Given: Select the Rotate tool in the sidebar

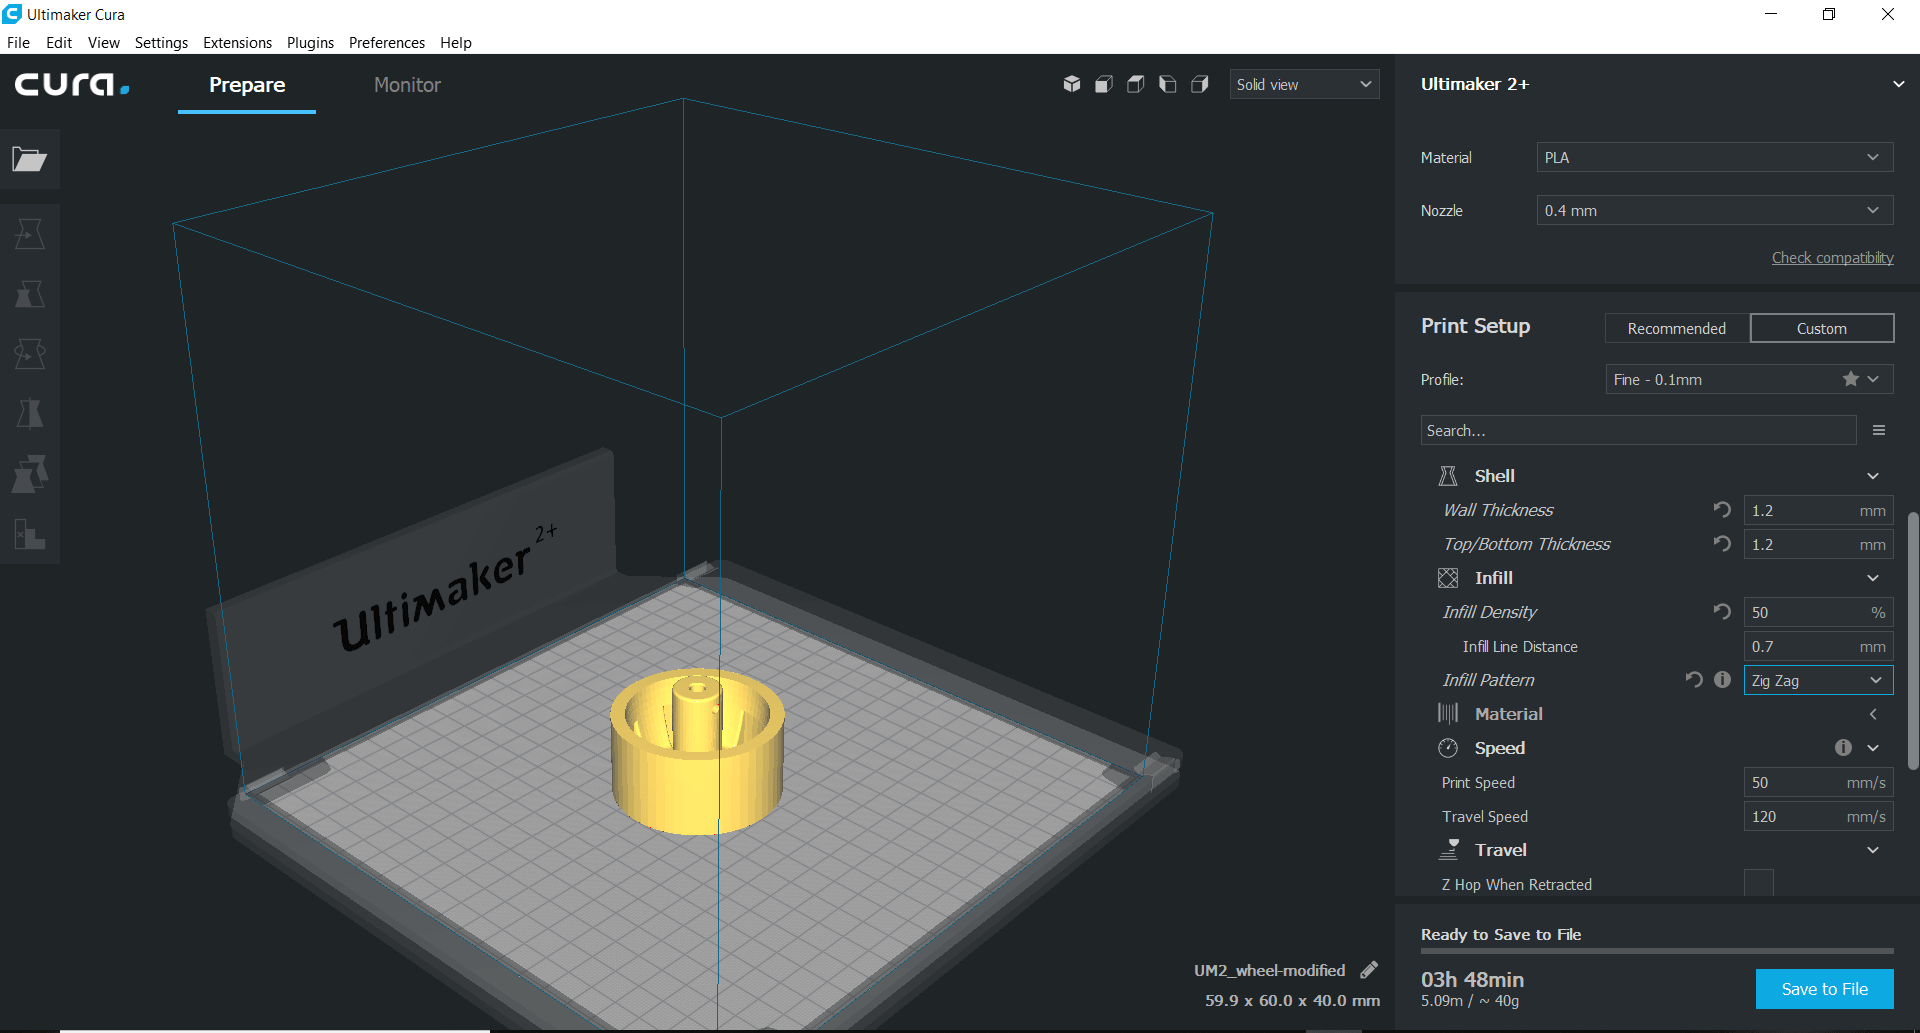Looking at the screenshot, I should 30,354.
